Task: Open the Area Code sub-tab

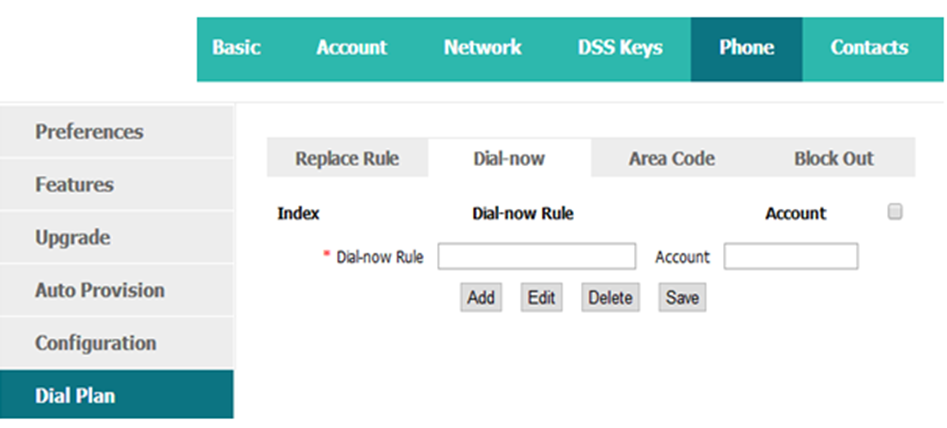Action: (672, 158)
